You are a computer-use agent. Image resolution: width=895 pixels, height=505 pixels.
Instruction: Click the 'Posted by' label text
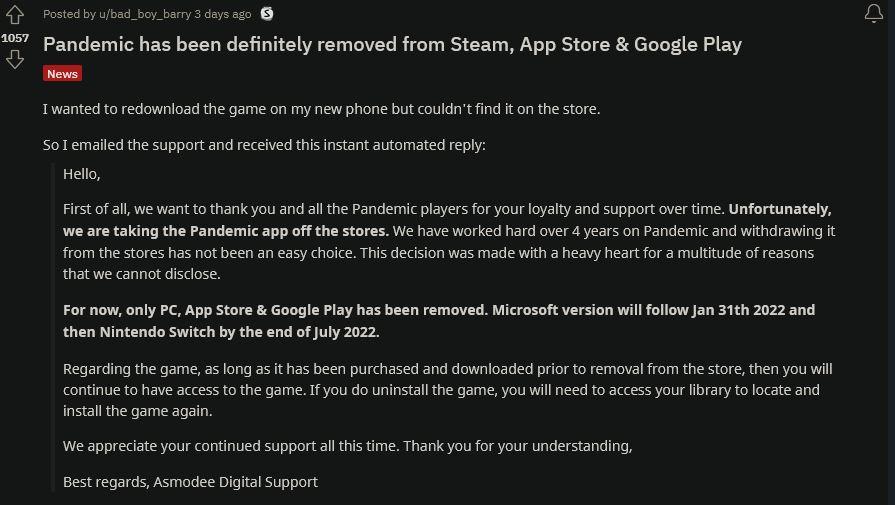[x=69, y=14]
